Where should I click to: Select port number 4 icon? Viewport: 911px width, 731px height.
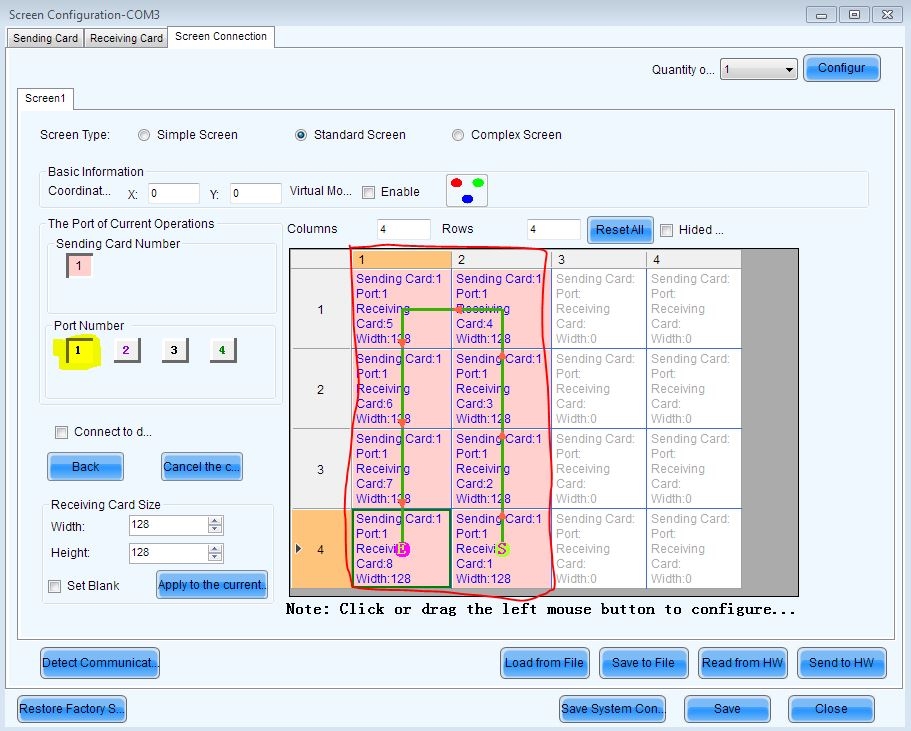point(222,350)
